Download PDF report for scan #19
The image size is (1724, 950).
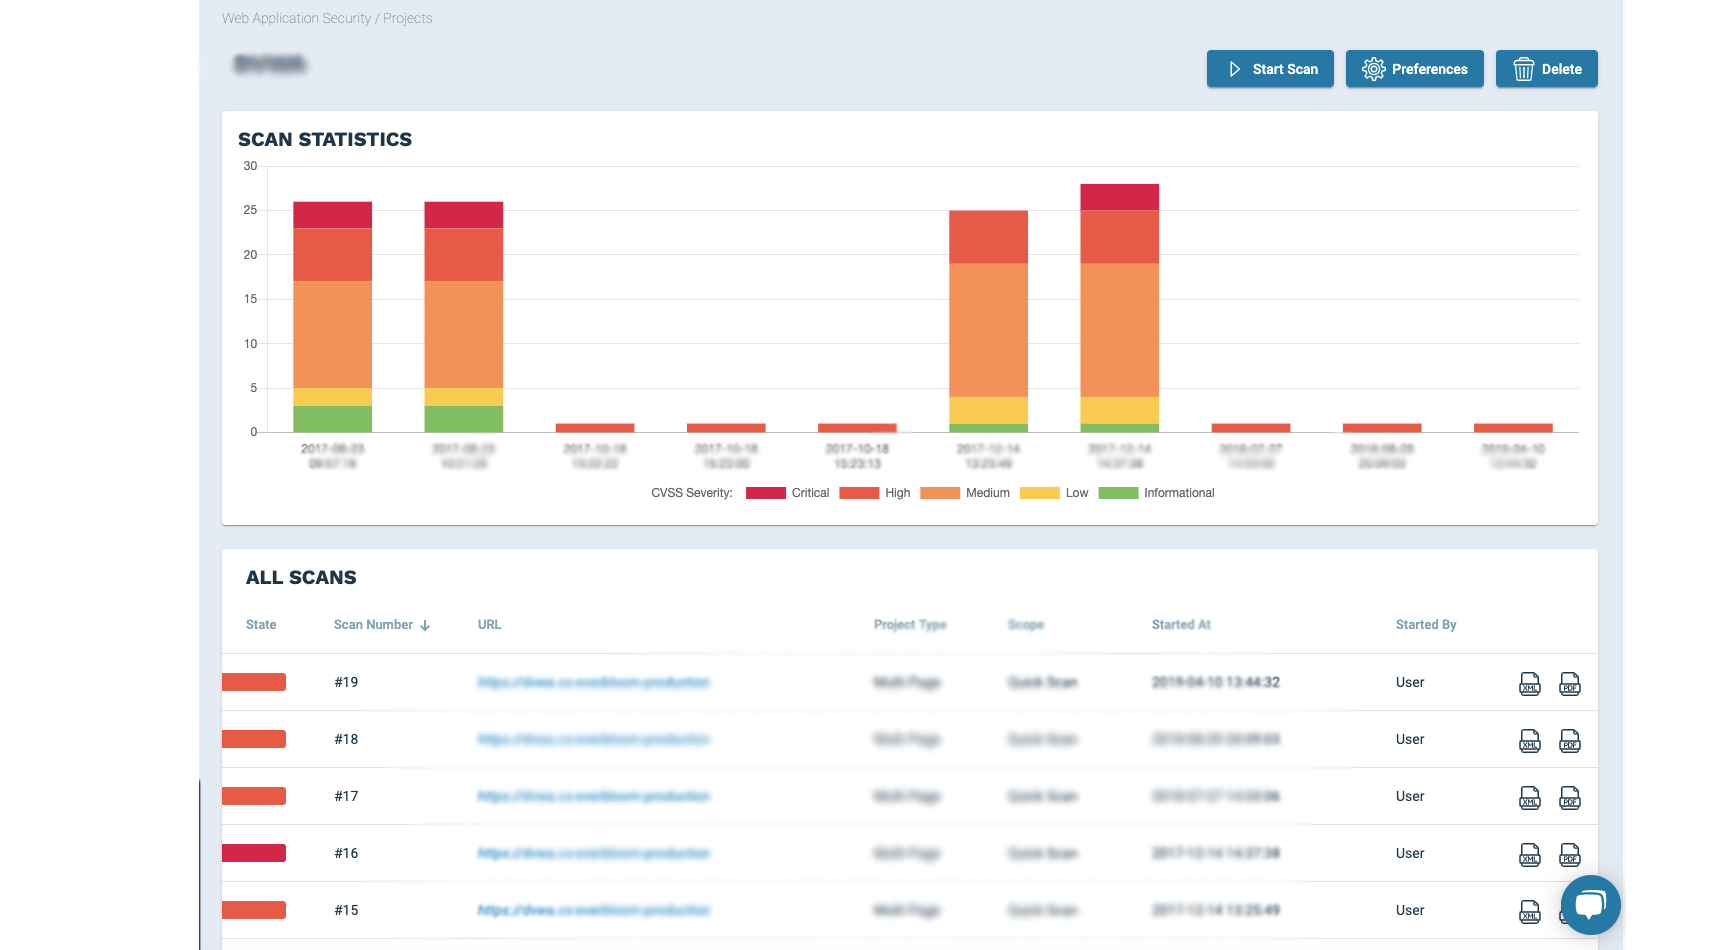click(1569, 684)
